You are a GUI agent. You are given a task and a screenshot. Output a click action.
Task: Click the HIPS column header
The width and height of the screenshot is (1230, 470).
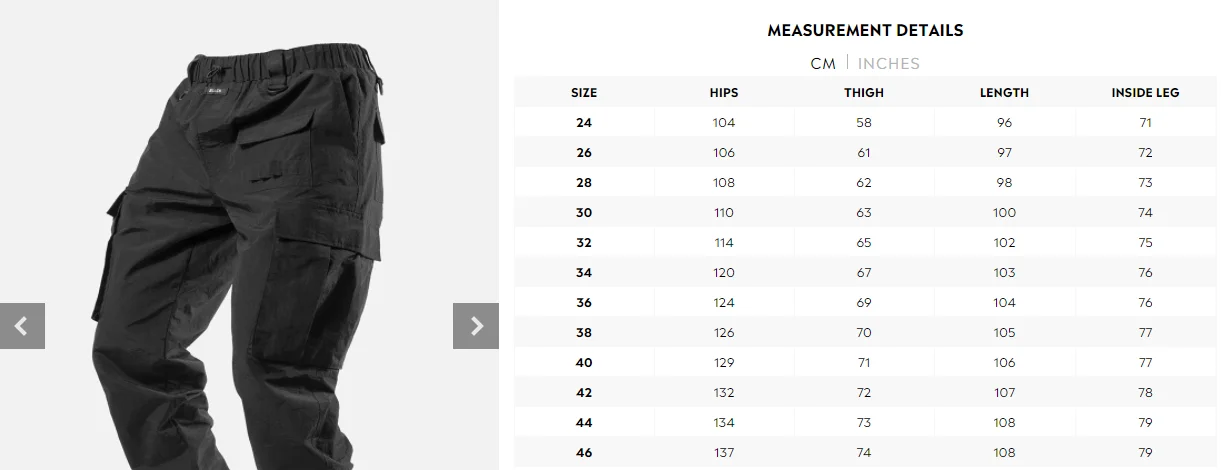pyautogui.click(x=724, y=93)
